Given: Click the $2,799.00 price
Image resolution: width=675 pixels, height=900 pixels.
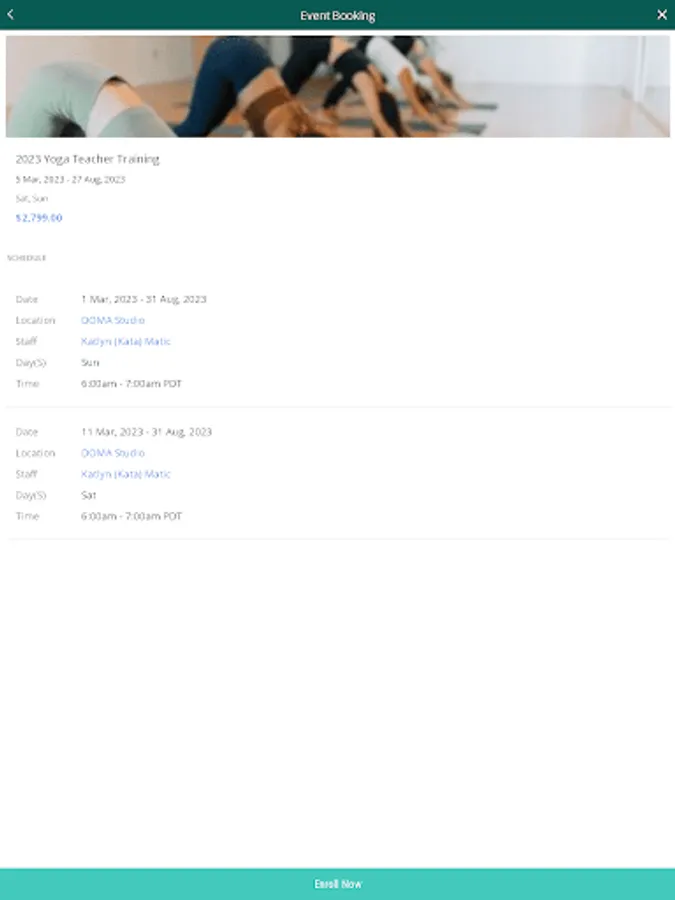Looking at the screenshot, I should click(x=39, y=218).
